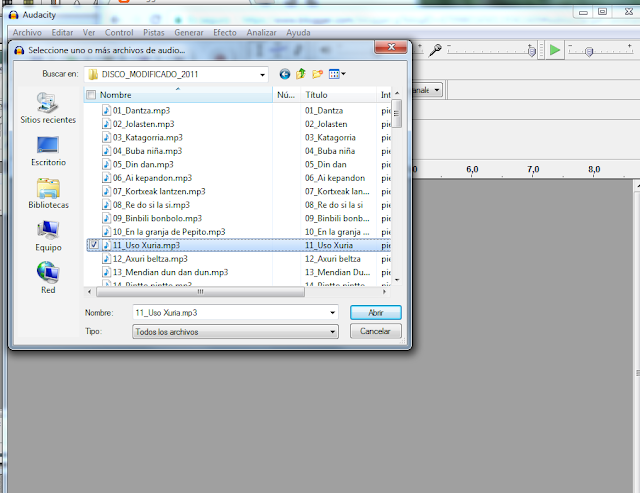The height and width of the screenshot is (493, 640).
Task: Click the Nombre filename input field
Action: pos(231,313)
